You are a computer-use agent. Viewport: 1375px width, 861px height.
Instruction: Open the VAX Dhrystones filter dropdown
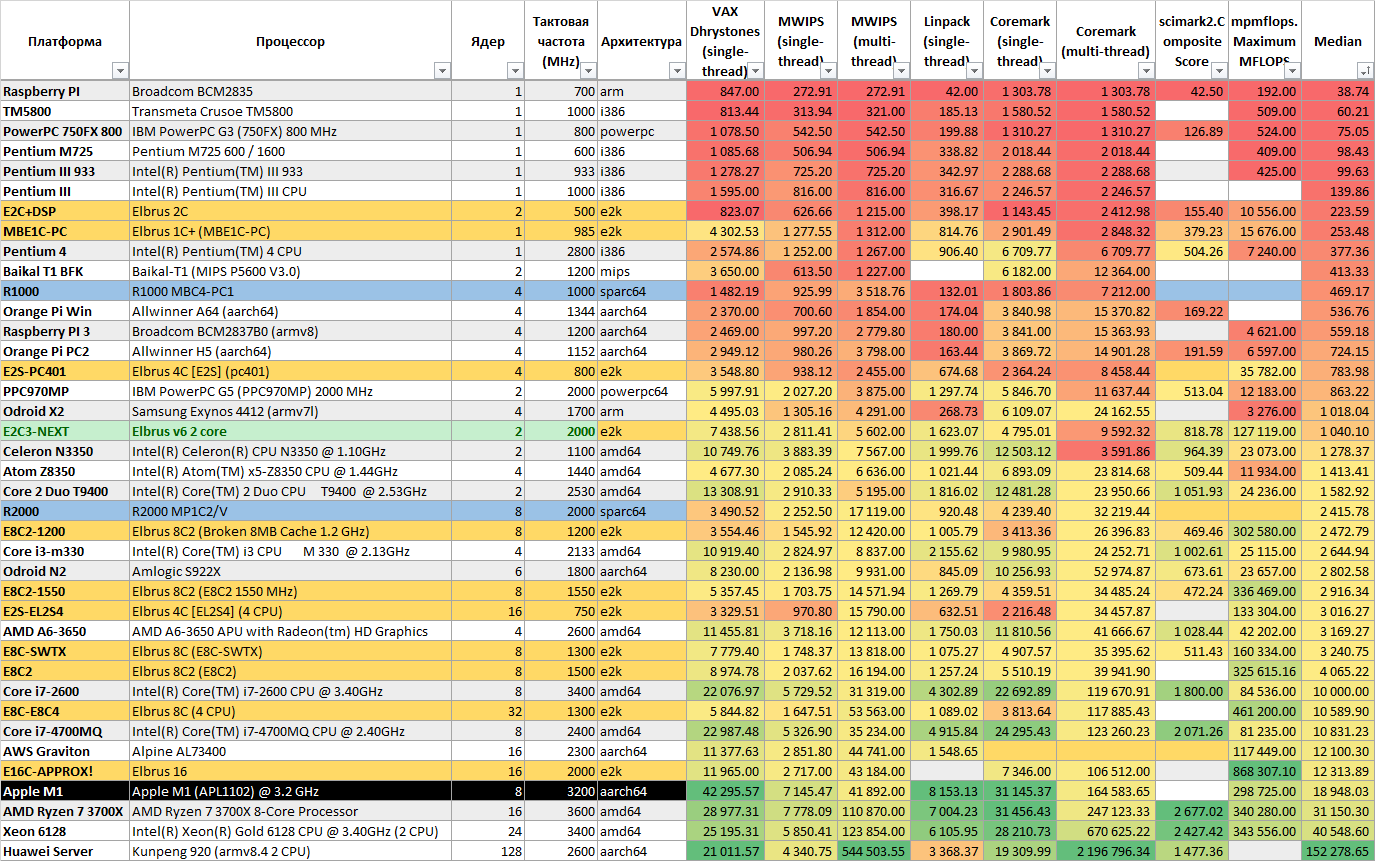(756, 71)
